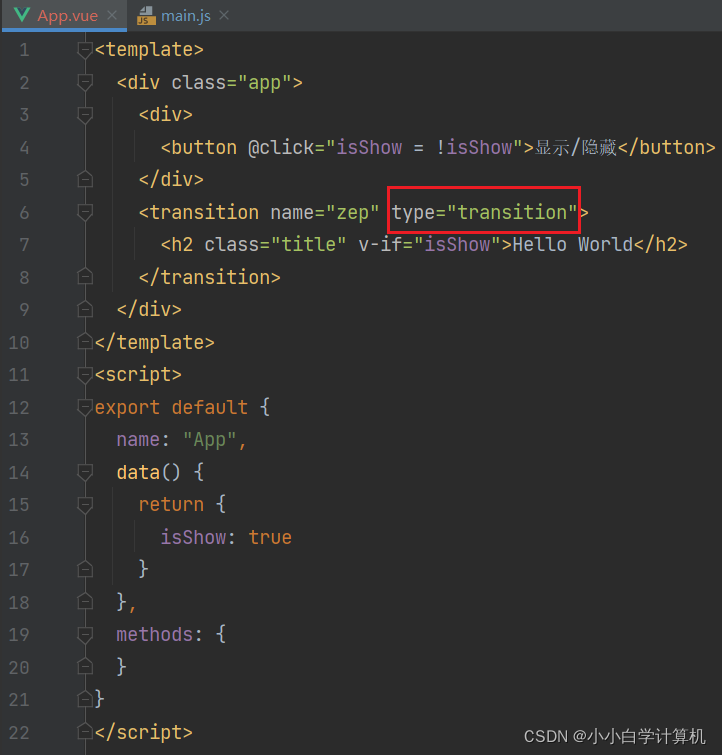Click the return keyword

coord(171,505)
